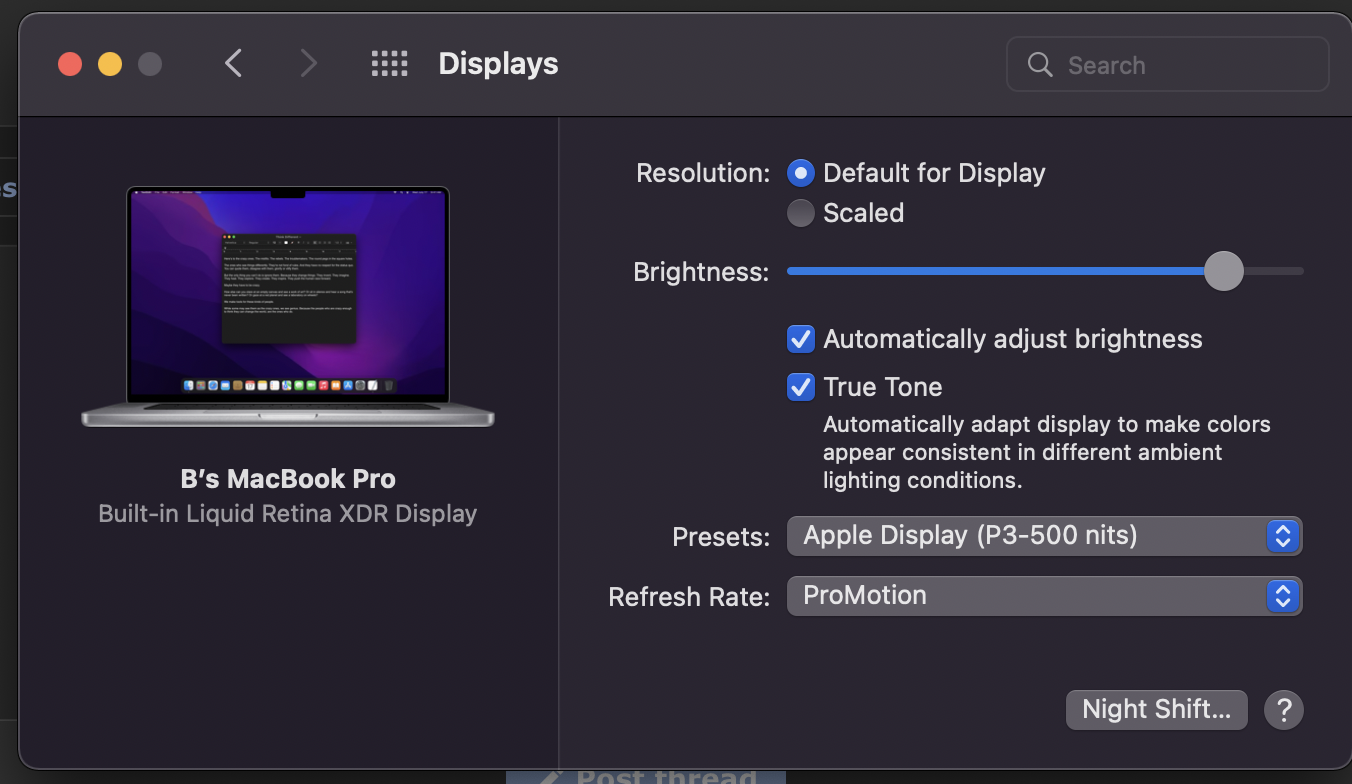
Task: Minimize the Displays window
Action: pyautogui.click(x=110, y=64)
